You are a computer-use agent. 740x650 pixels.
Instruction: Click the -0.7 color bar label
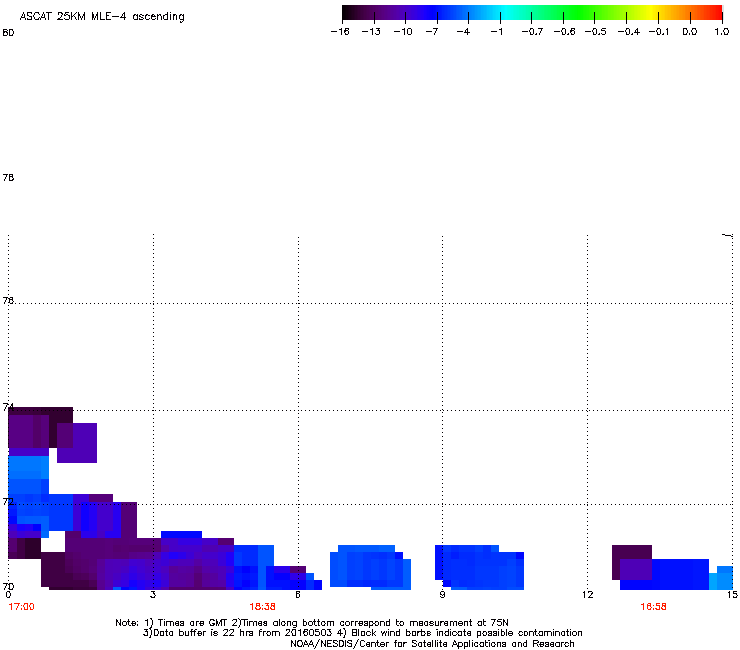(x=532, y=32)
